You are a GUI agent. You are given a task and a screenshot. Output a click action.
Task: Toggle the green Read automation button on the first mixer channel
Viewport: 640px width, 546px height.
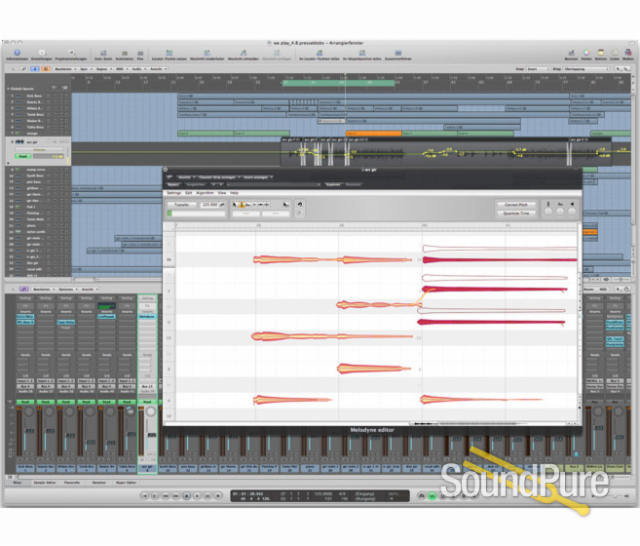click(26, 402)
